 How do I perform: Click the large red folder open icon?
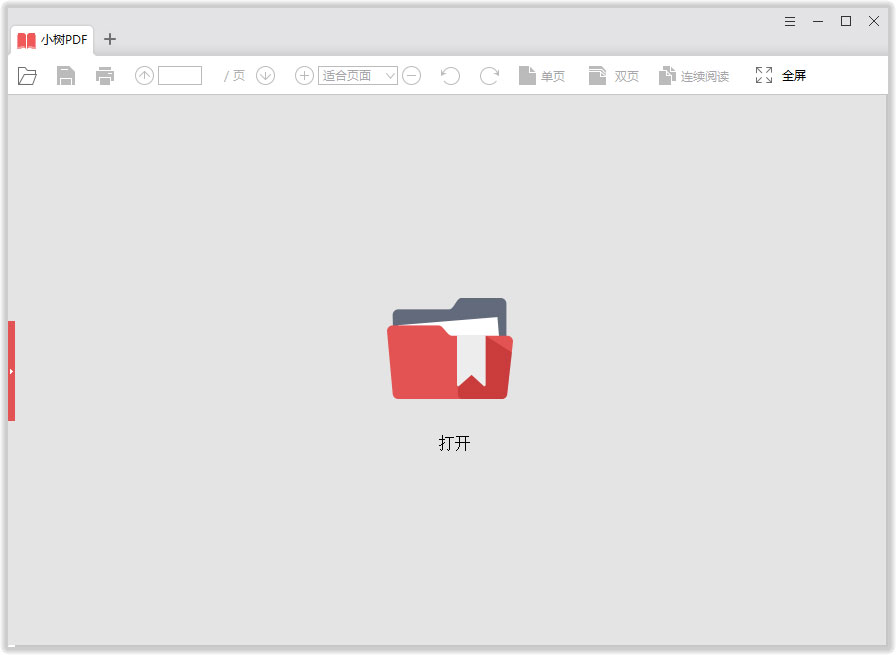[450, 348]
